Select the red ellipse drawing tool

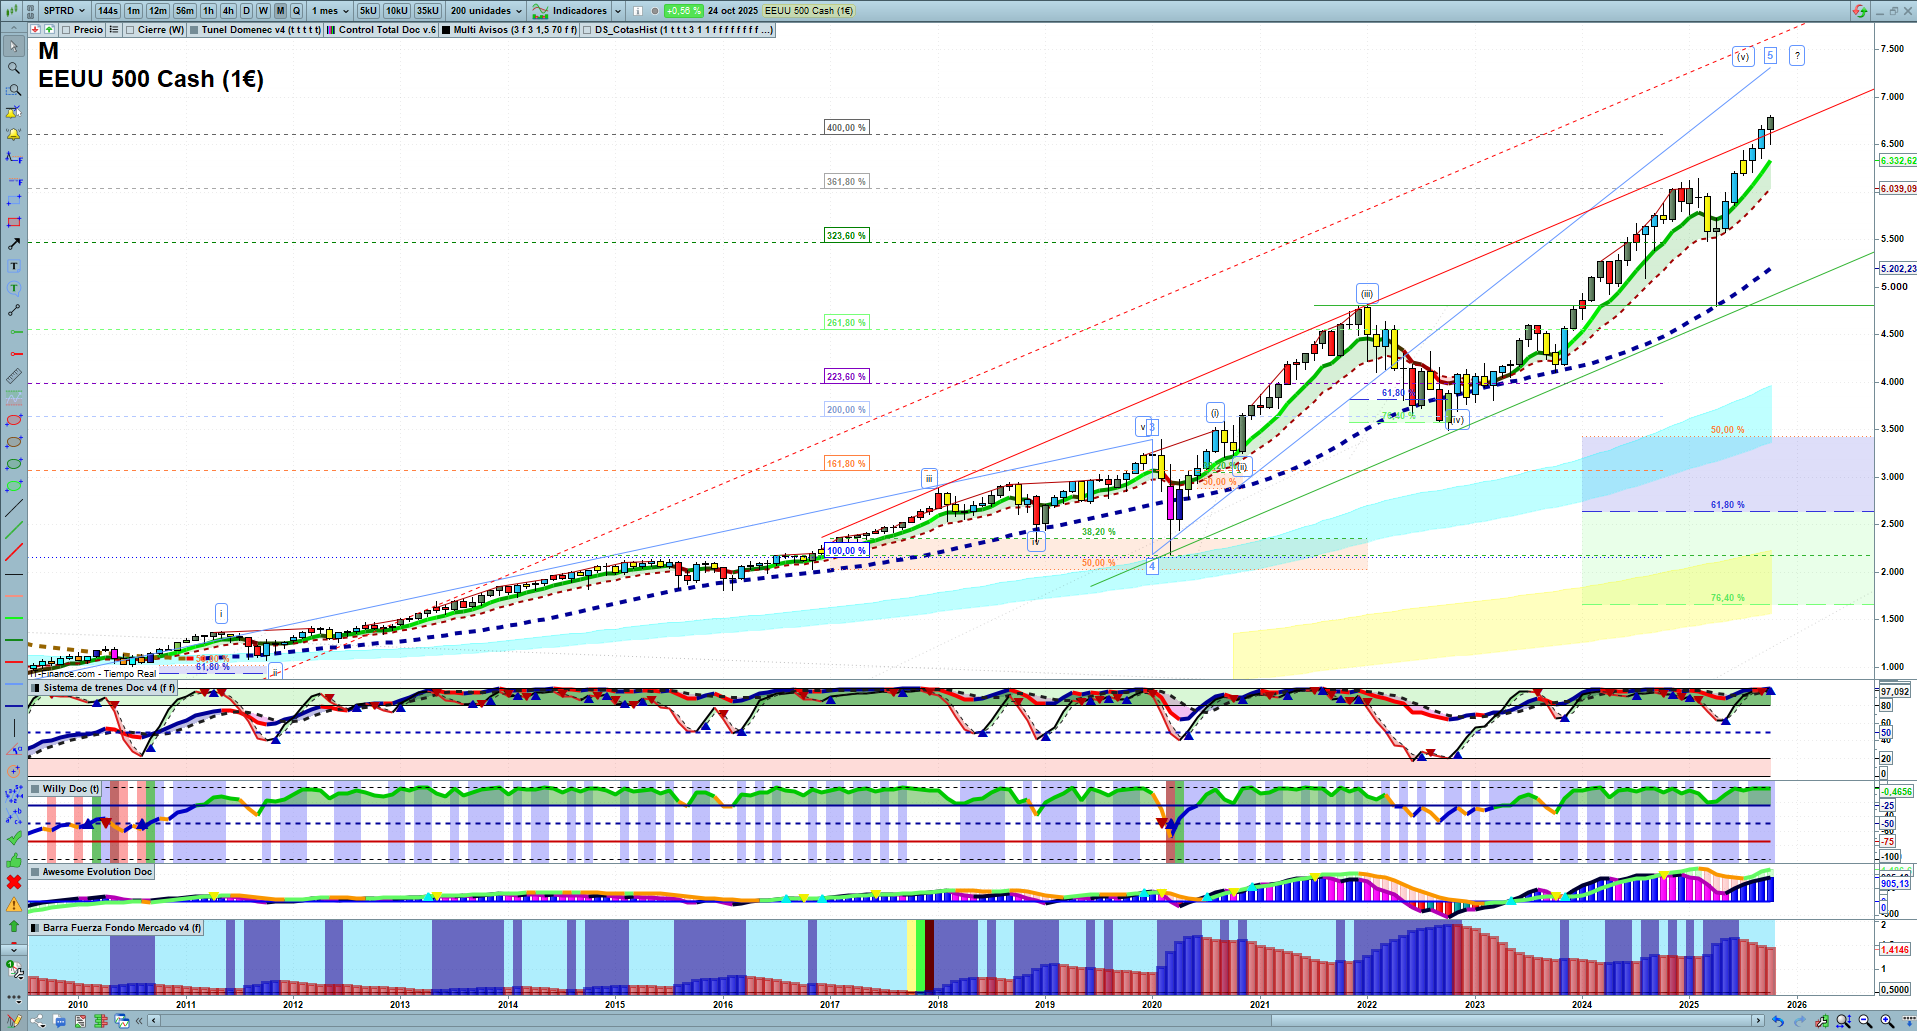(x=14, y=420)
